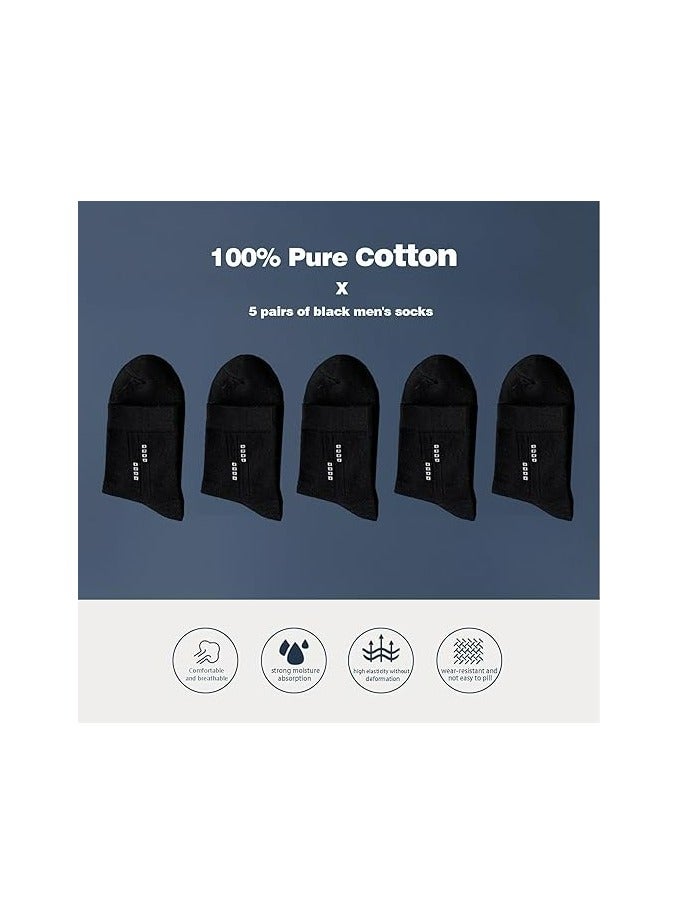Select the water droplets moisture absorption icon

click(x=294, y=652)
